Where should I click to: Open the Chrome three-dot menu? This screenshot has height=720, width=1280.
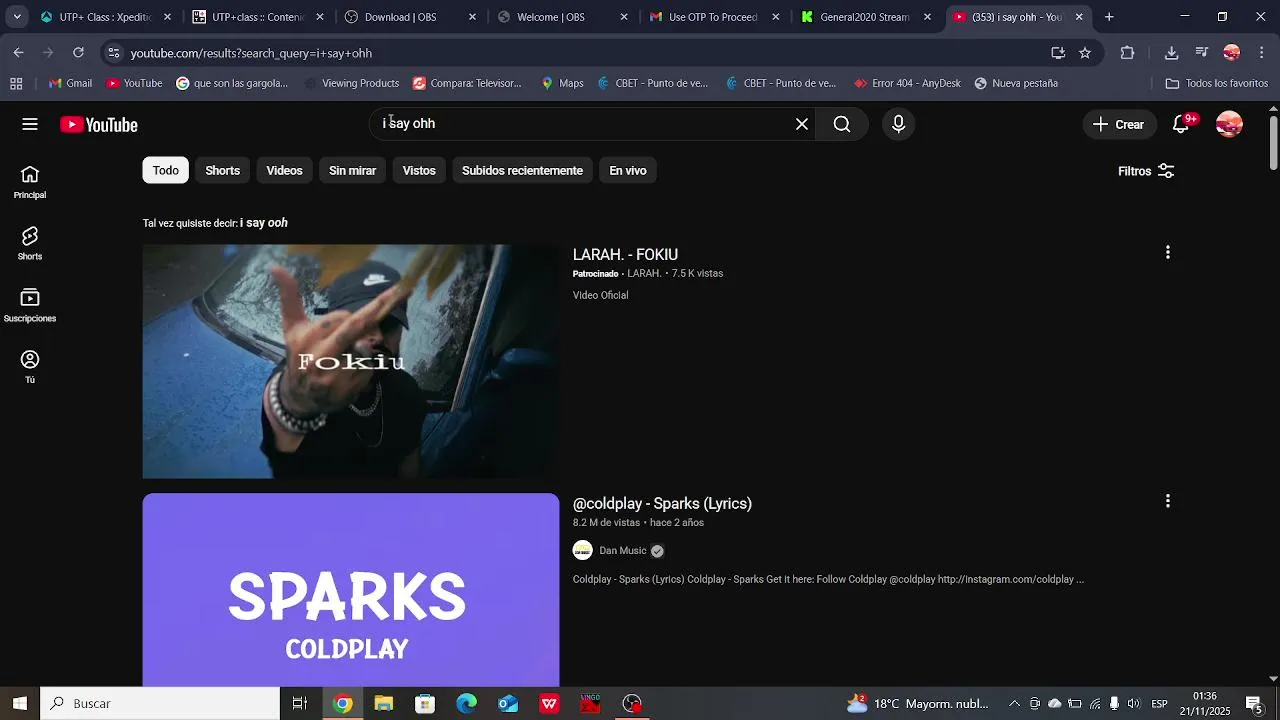point(1261,53)
